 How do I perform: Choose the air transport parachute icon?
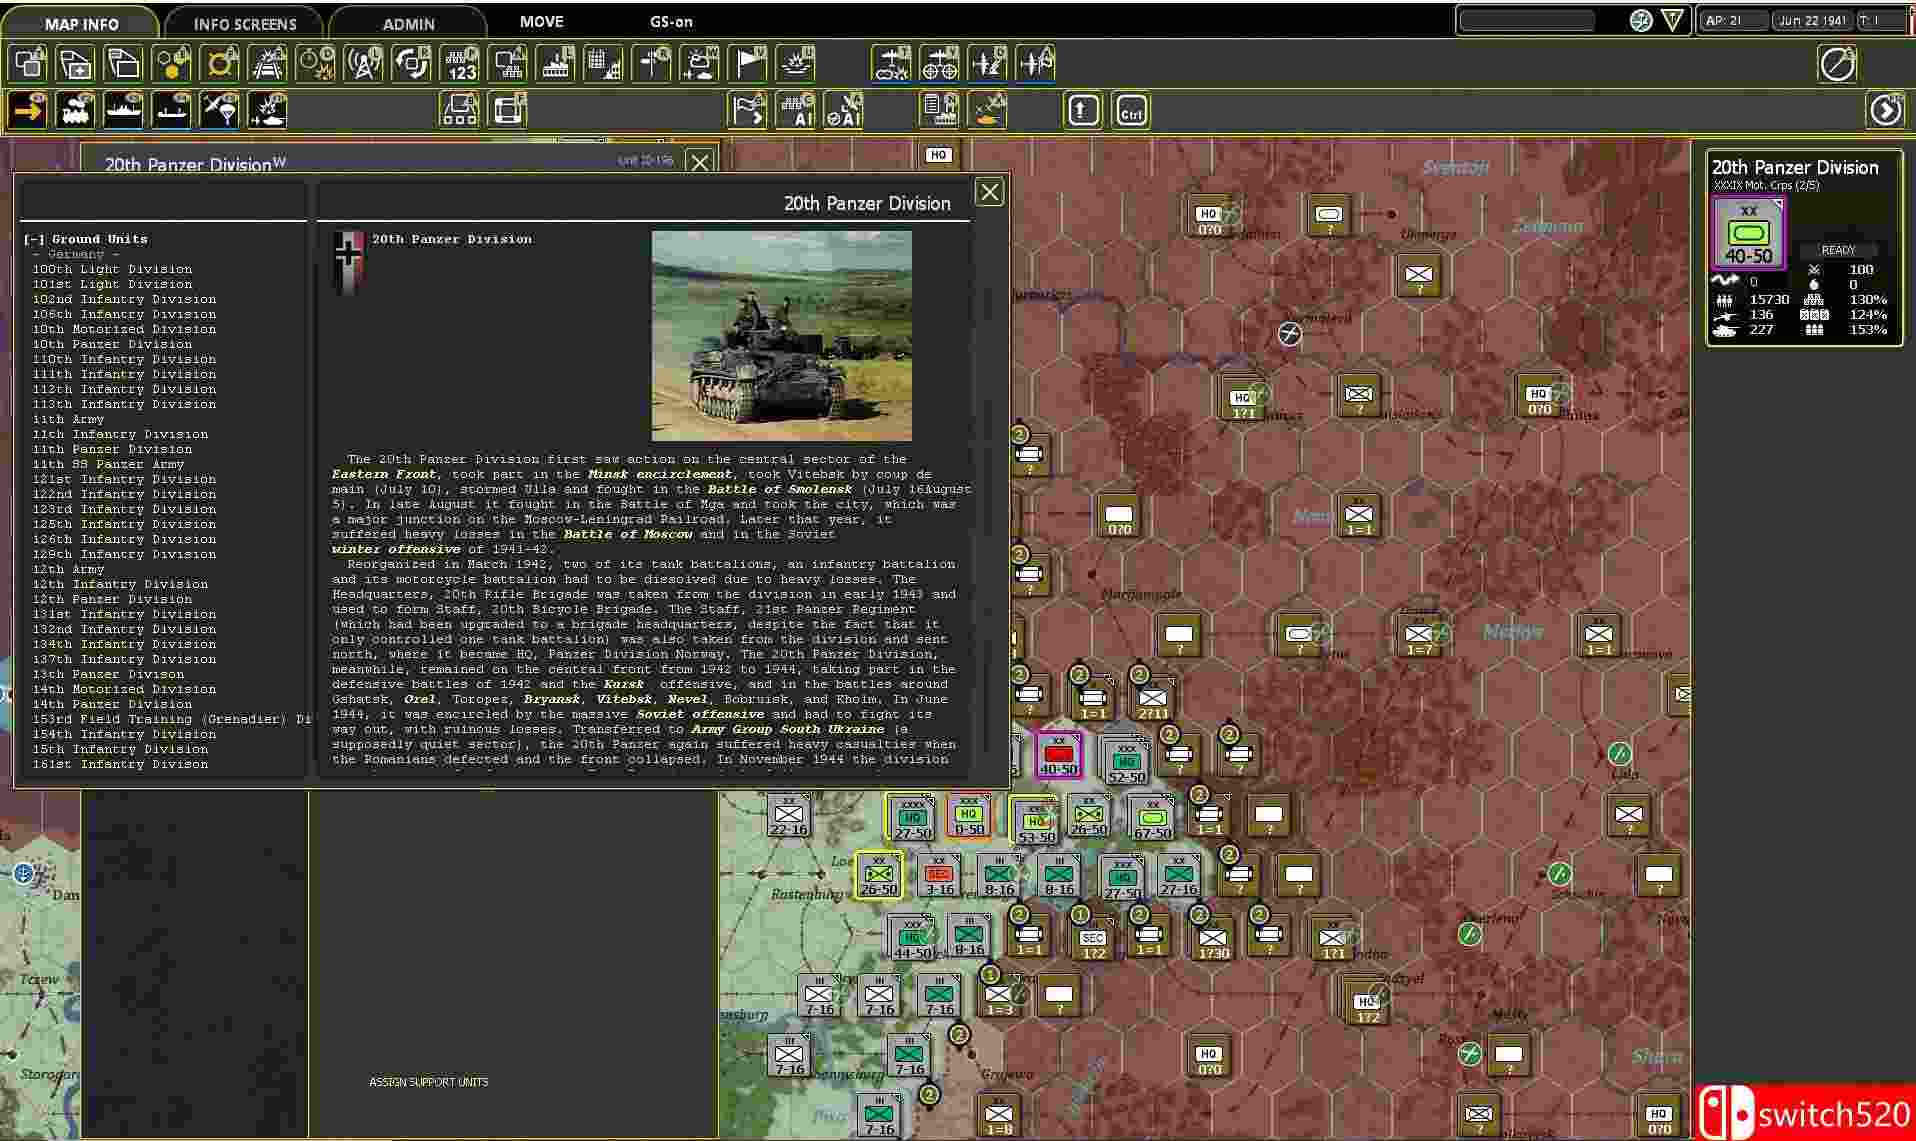point(219,111)
